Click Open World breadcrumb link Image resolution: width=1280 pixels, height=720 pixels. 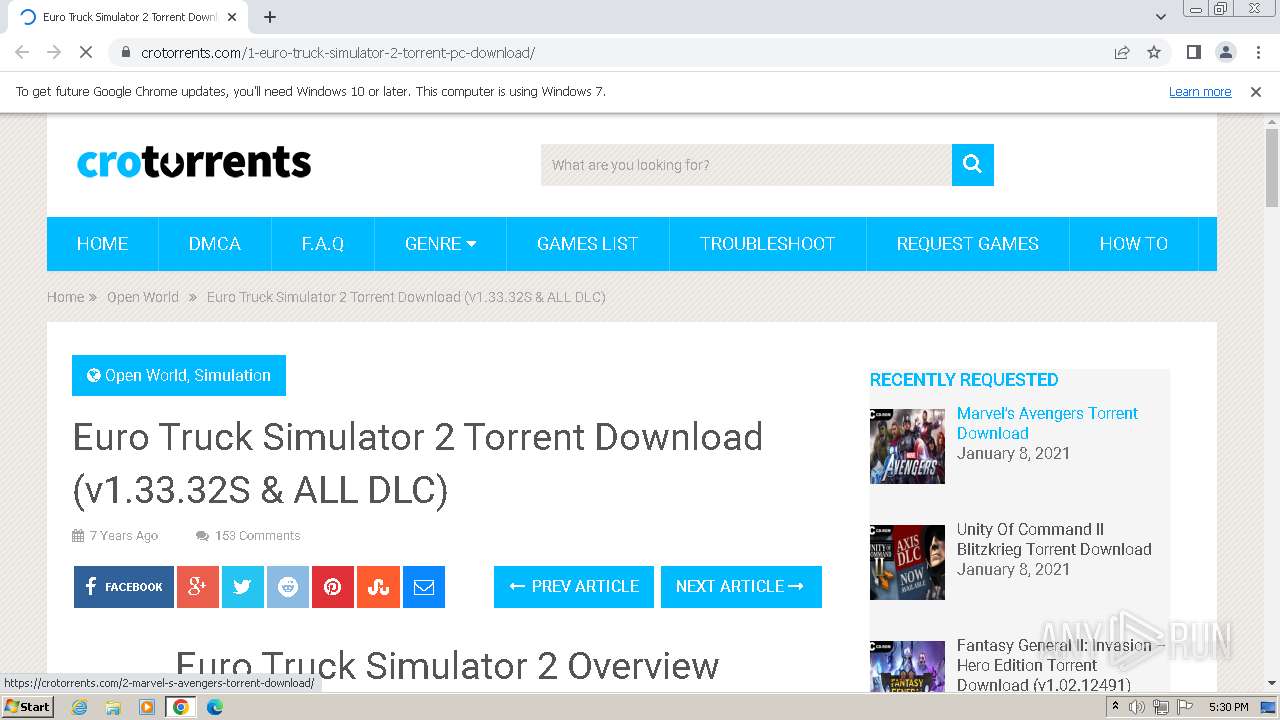pyautogui.click(x=143, y=297)
